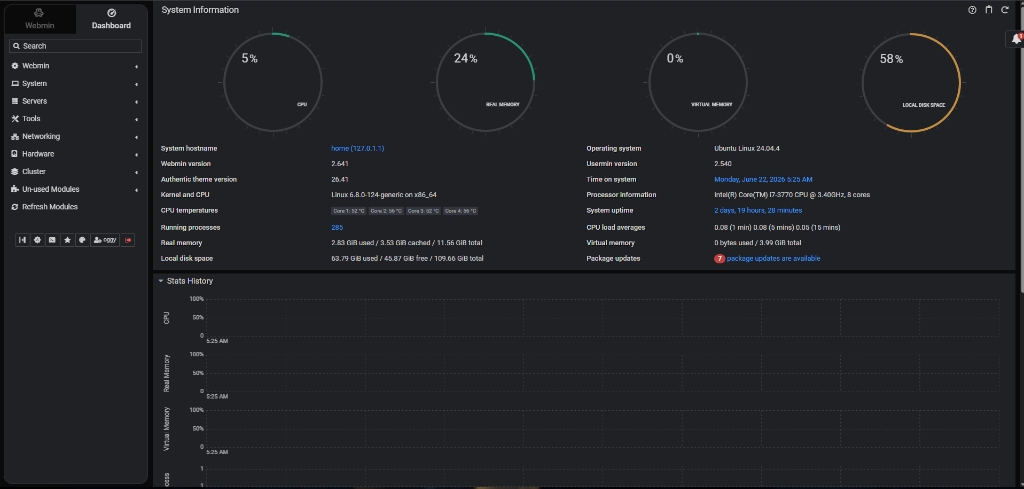
Task: Click the Webmin version value 2.641
Action: point(340,164)
